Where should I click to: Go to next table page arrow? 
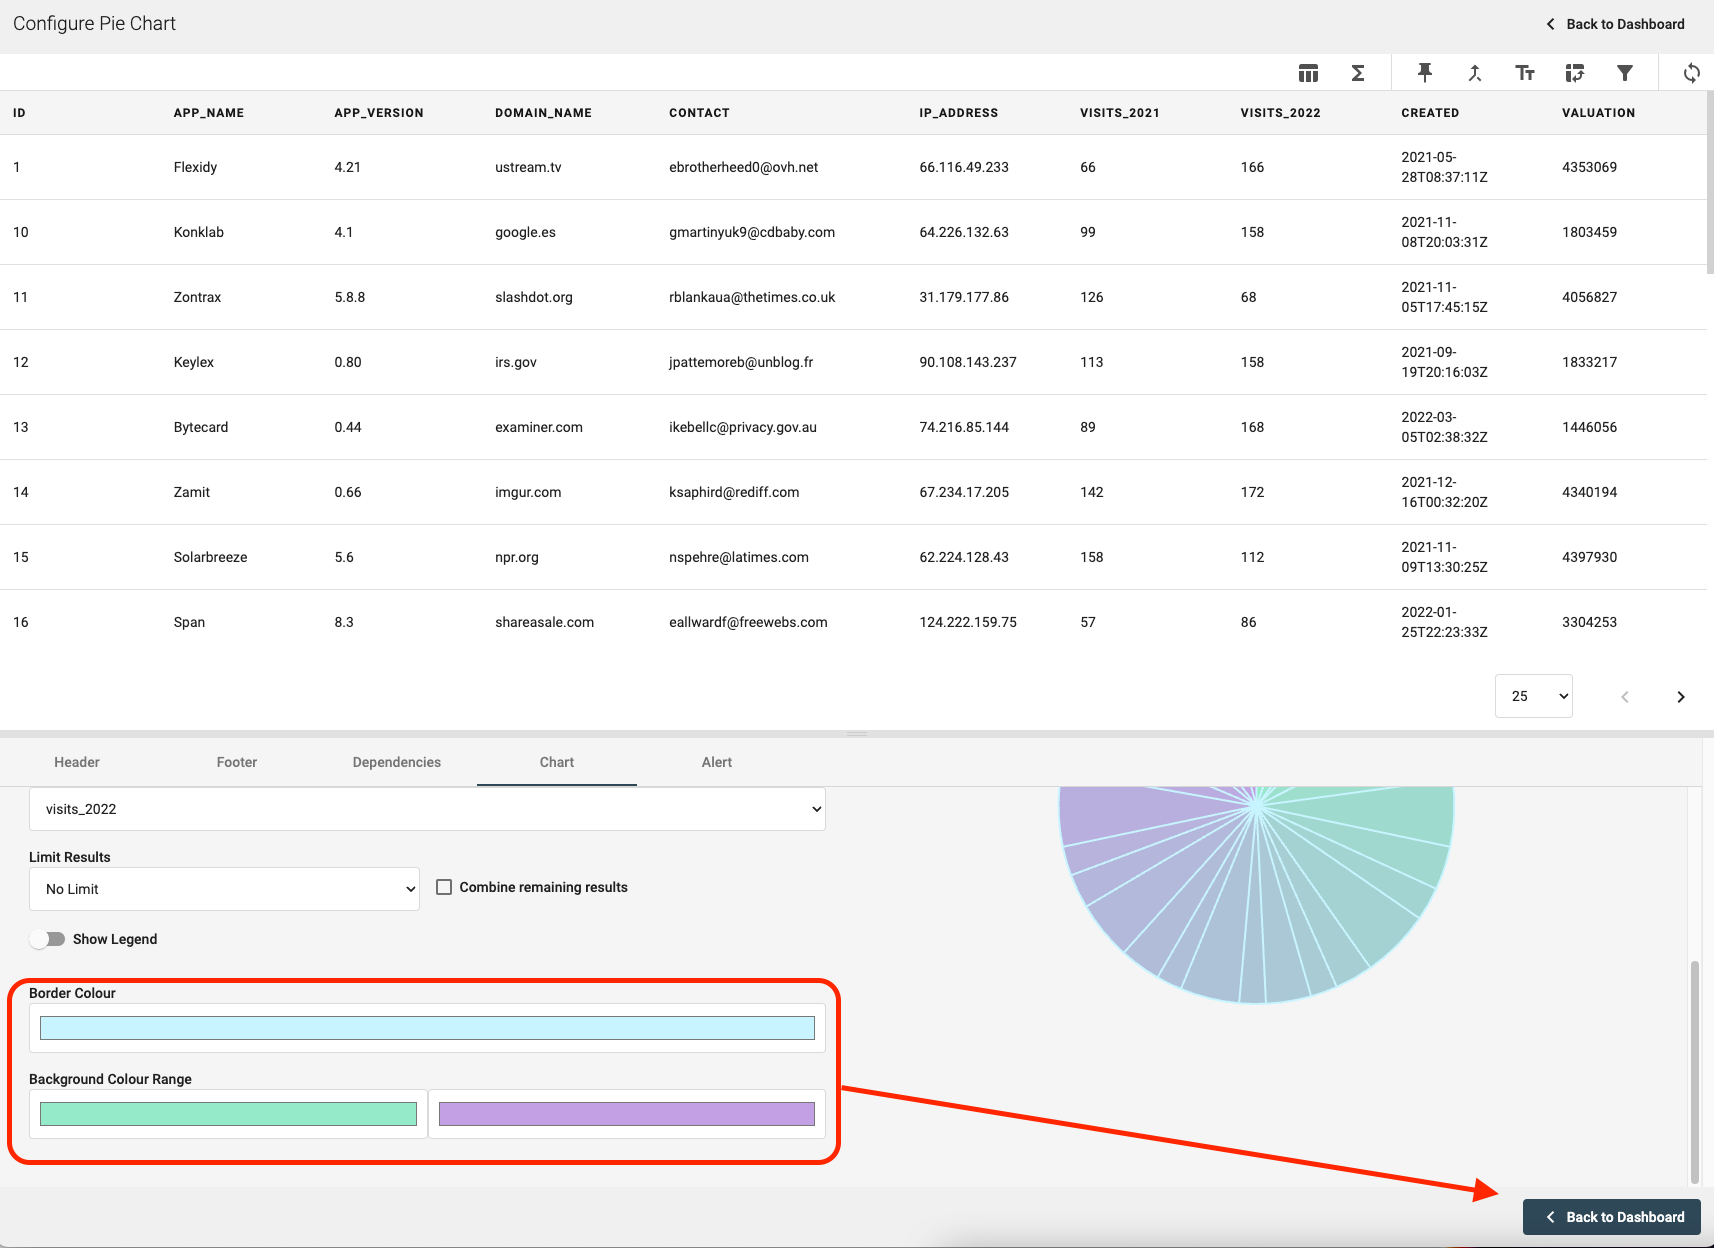tap(1681, 697)
